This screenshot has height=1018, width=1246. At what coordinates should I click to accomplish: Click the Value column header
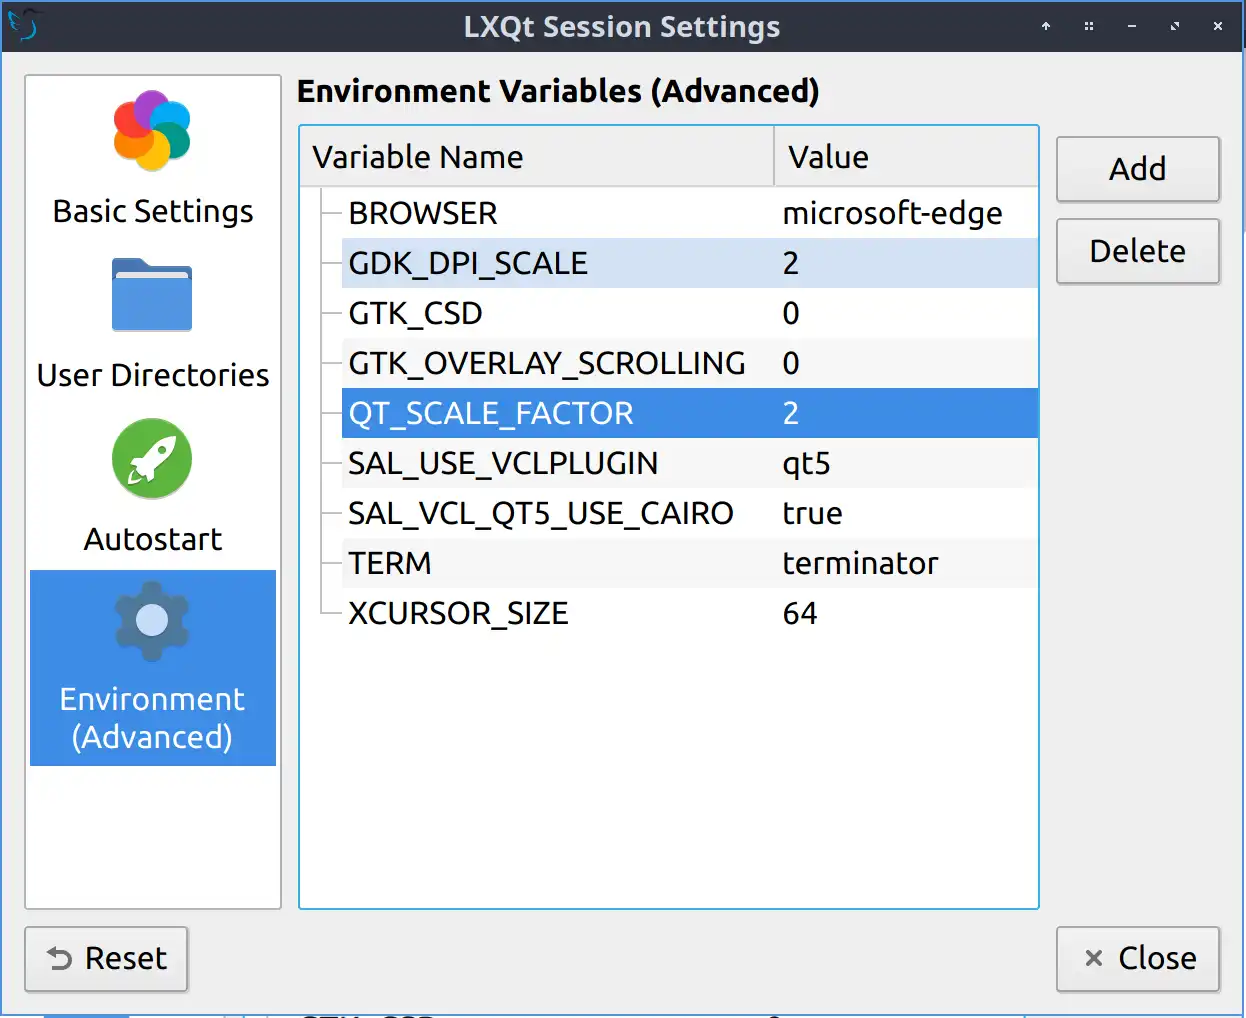828,156
